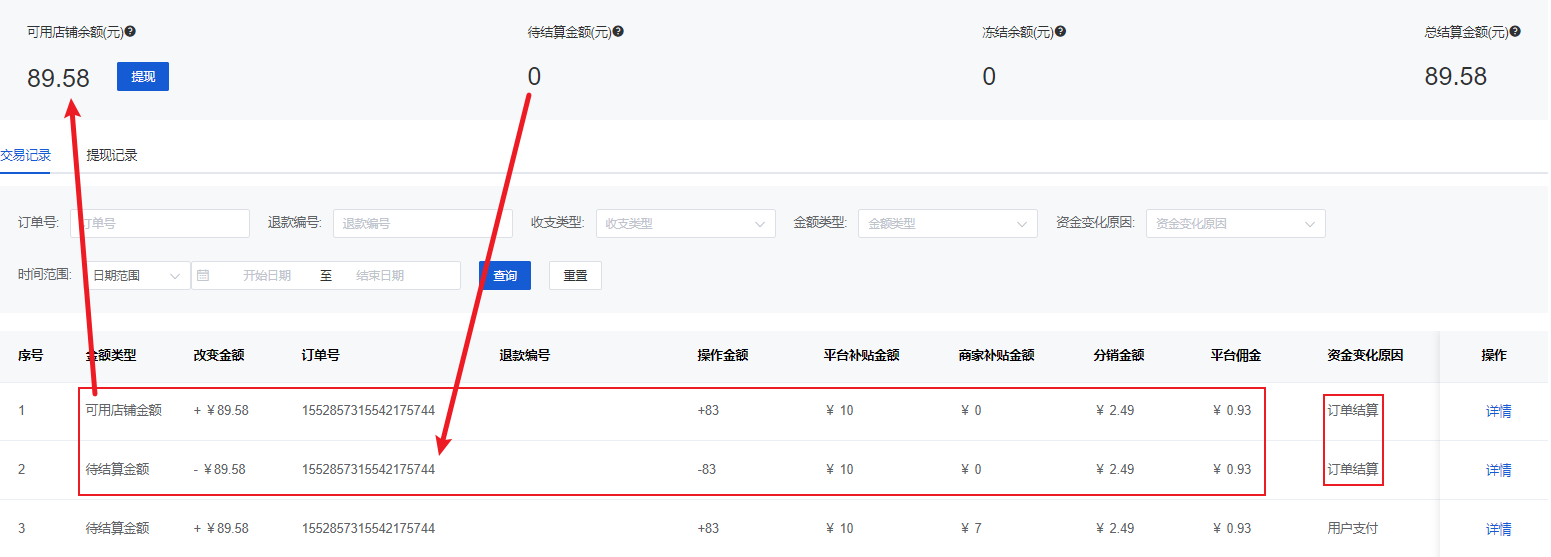Open 详情 link for row 1

point(1498,411)
